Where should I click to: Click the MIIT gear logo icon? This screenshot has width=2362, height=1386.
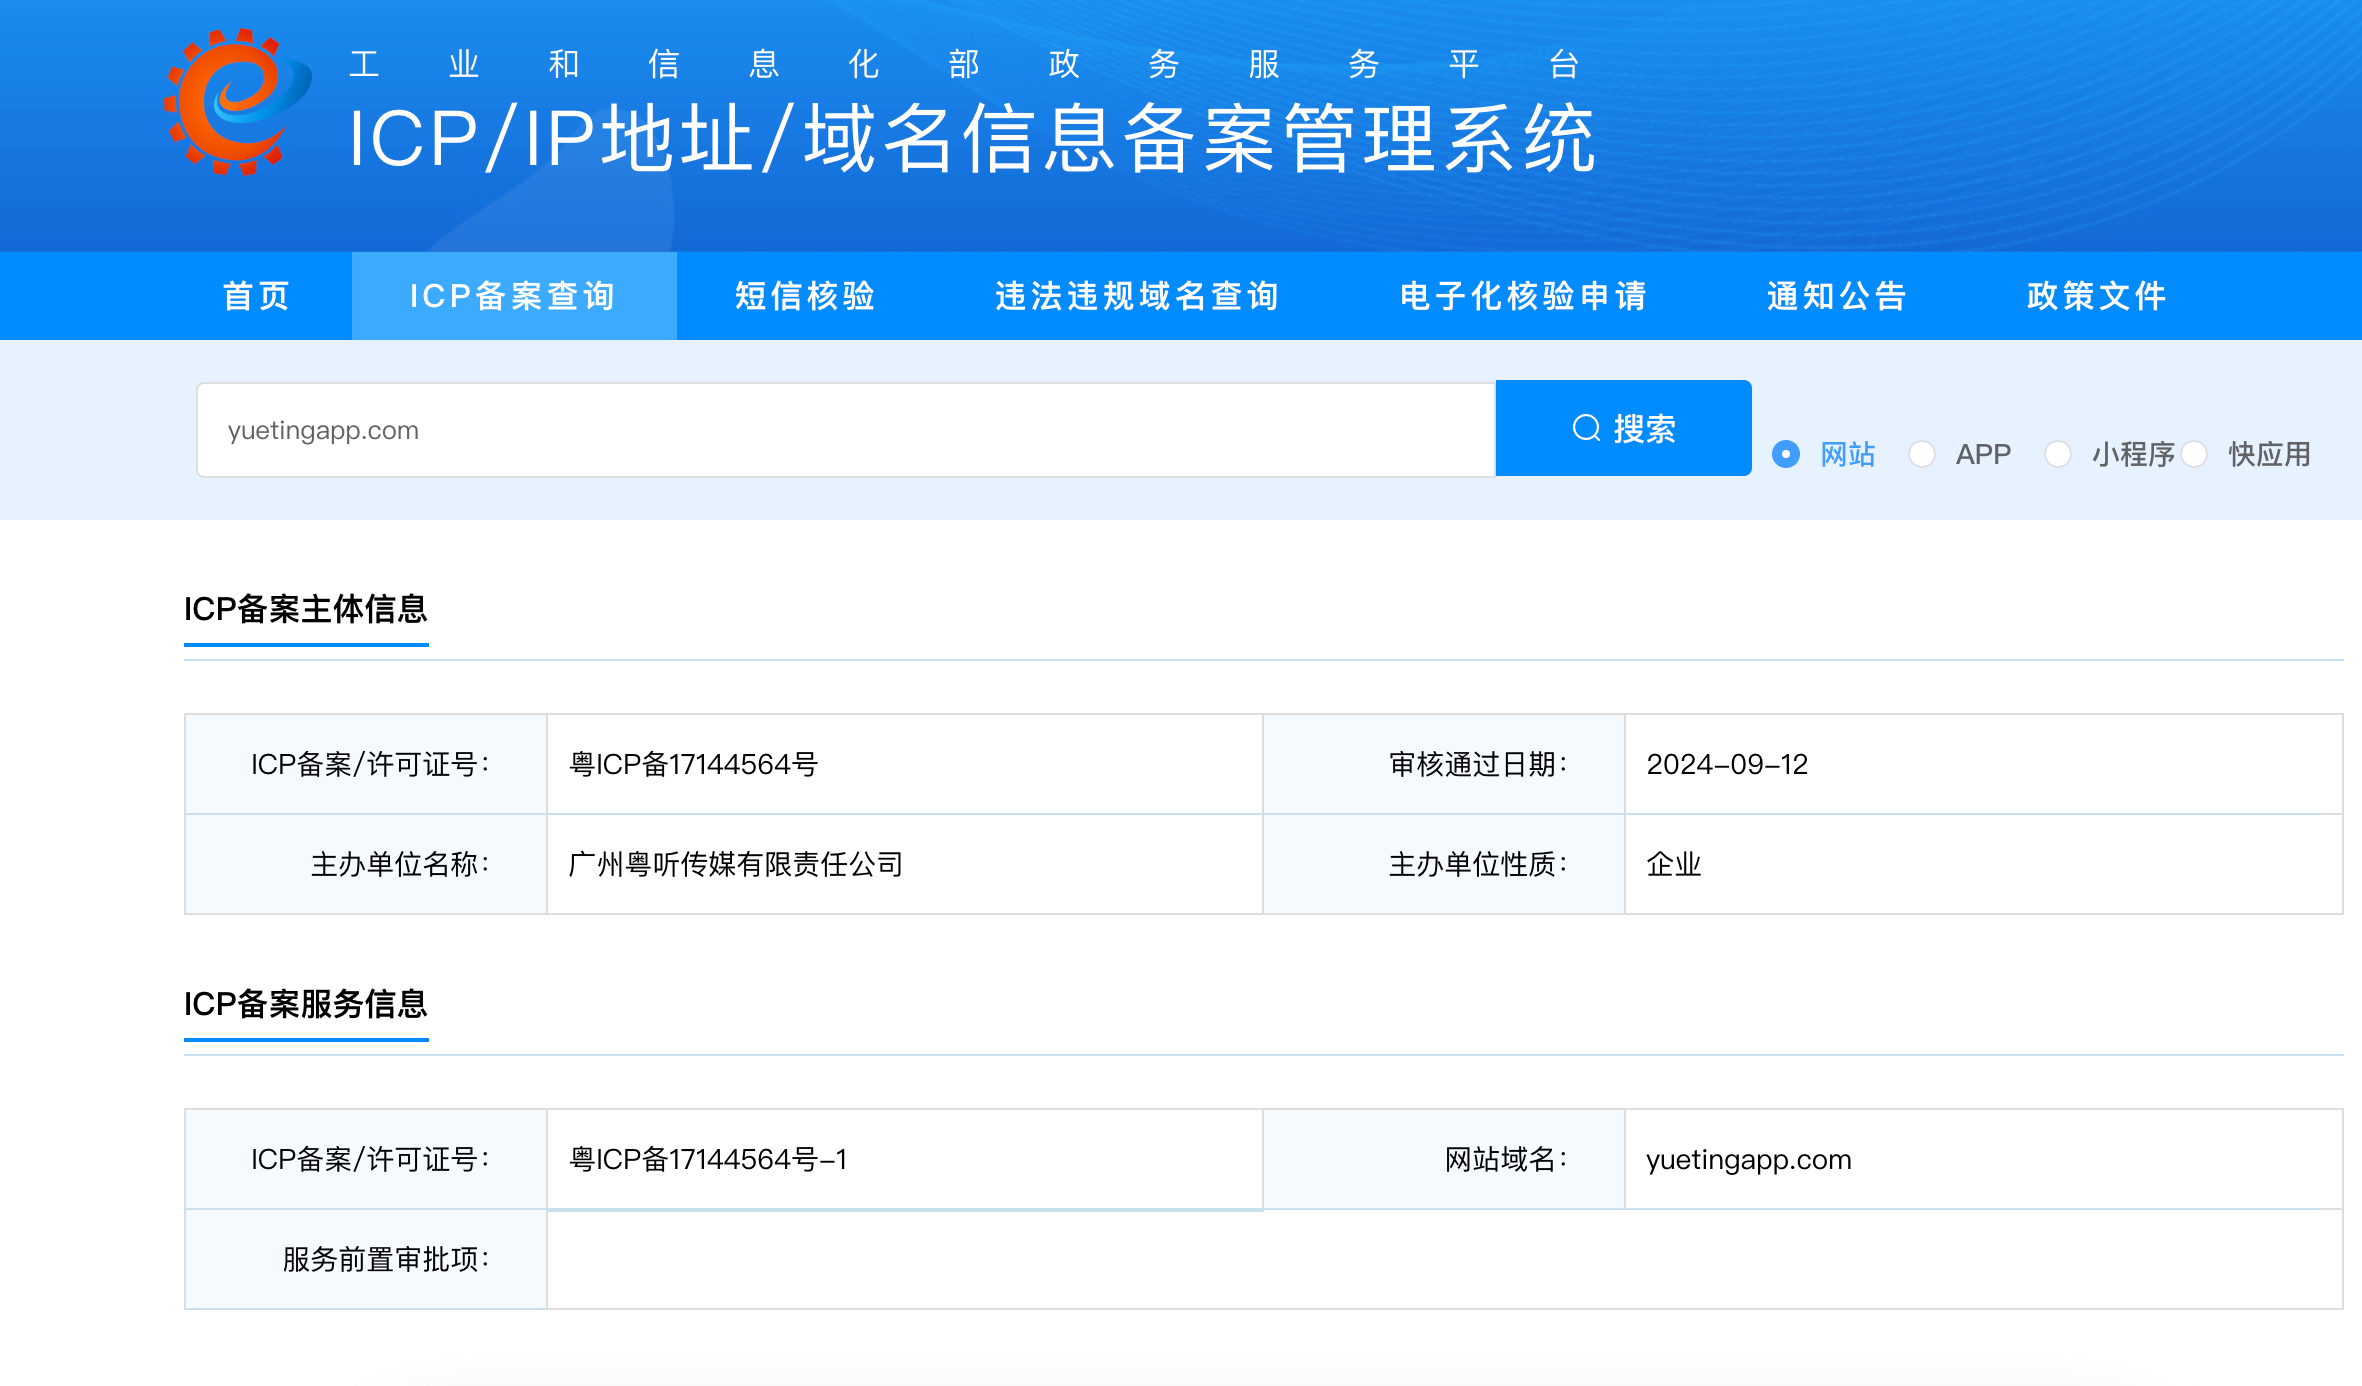[237, 101]
